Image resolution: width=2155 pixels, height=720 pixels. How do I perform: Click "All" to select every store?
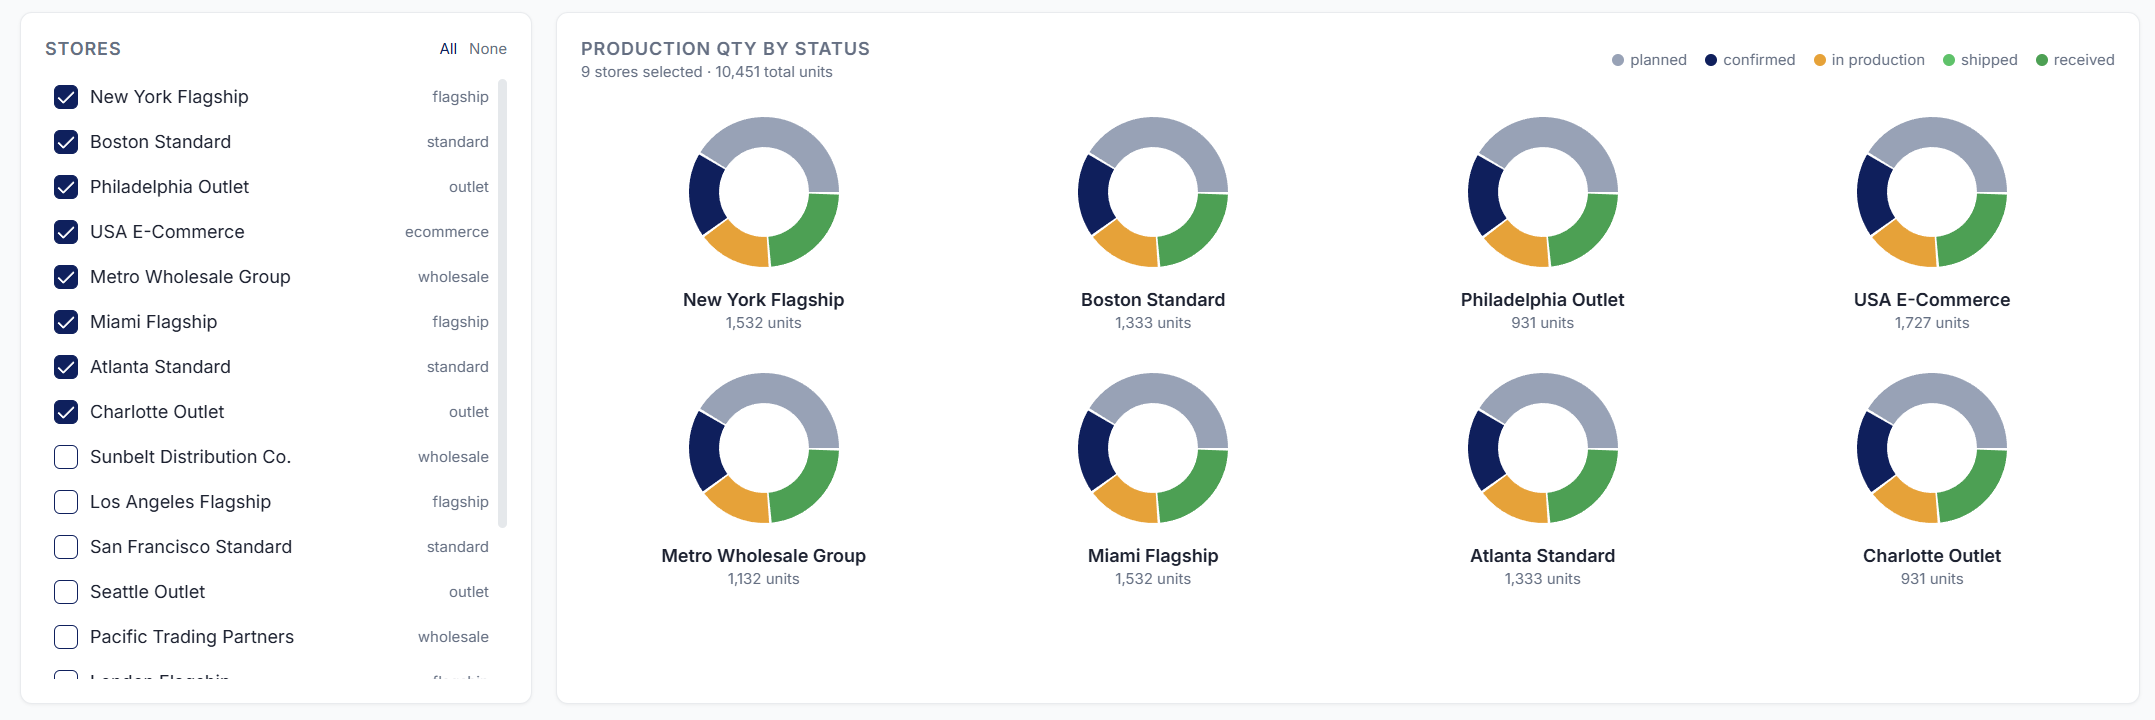coord(448,48)
